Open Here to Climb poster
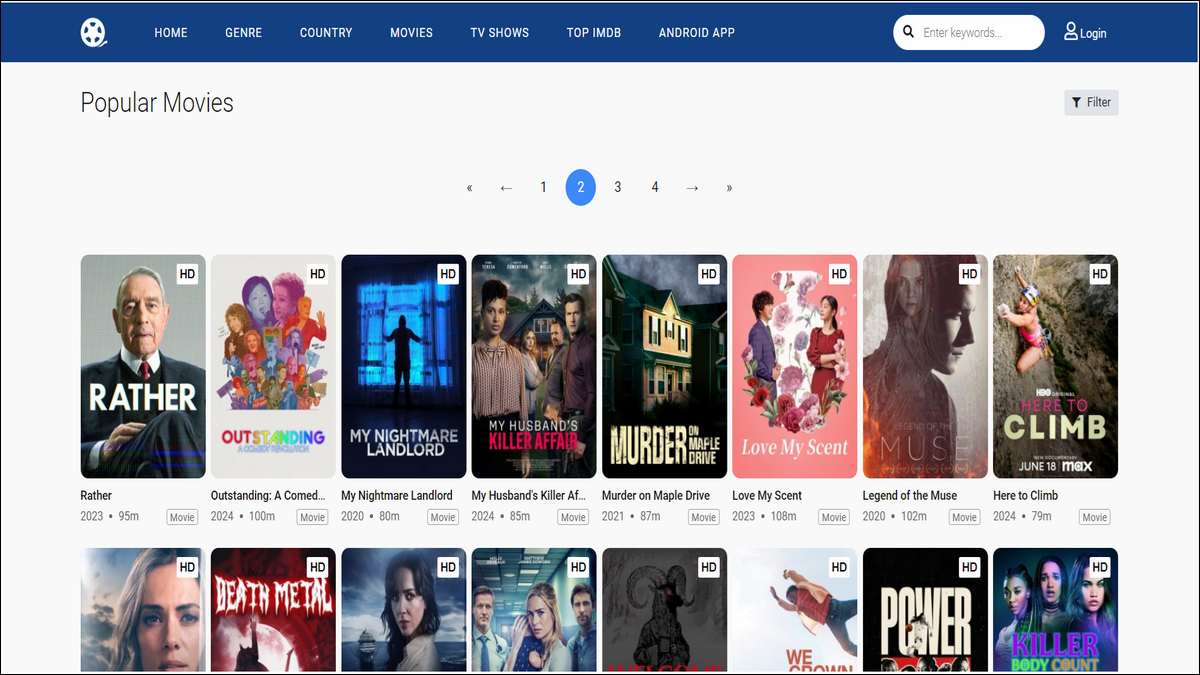The image size is (1200, 675). [1056, 366]
